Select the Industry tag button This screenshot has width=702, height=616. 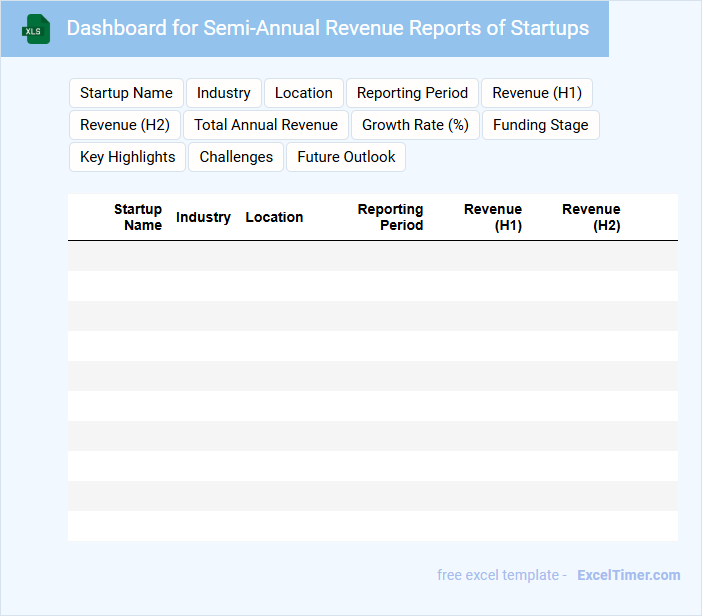click(223, 93)
